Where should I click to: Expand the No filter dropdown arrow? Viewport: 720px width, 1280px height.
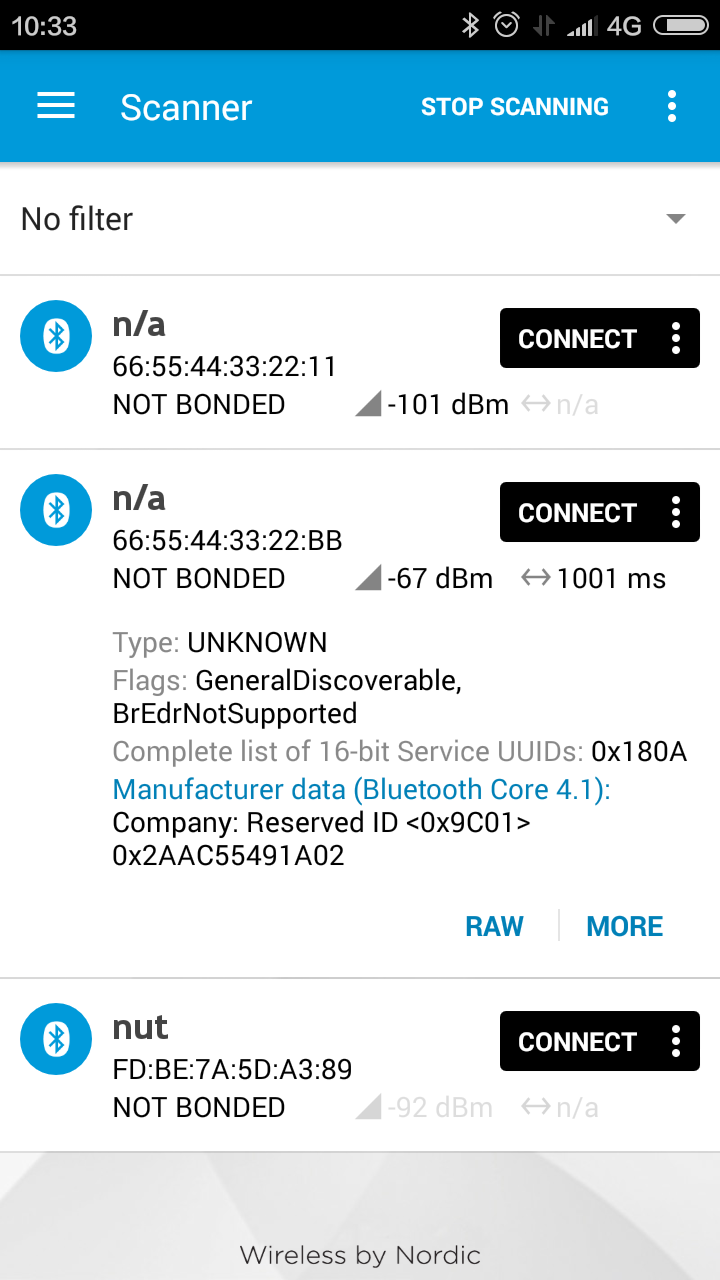point(676,219)
